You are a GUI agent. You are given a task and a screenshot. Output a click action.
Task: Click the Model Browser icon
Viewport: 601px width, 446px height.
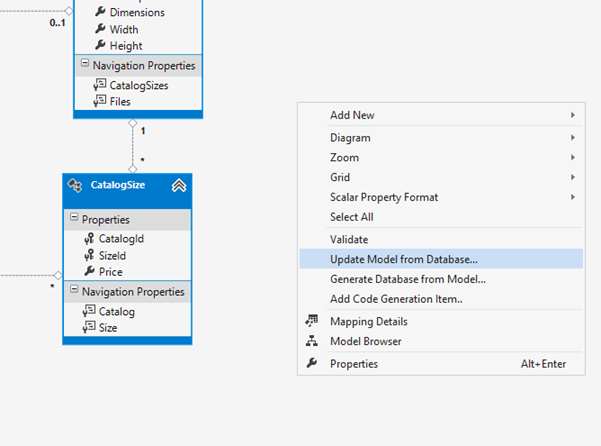click(x=311, y=341)
